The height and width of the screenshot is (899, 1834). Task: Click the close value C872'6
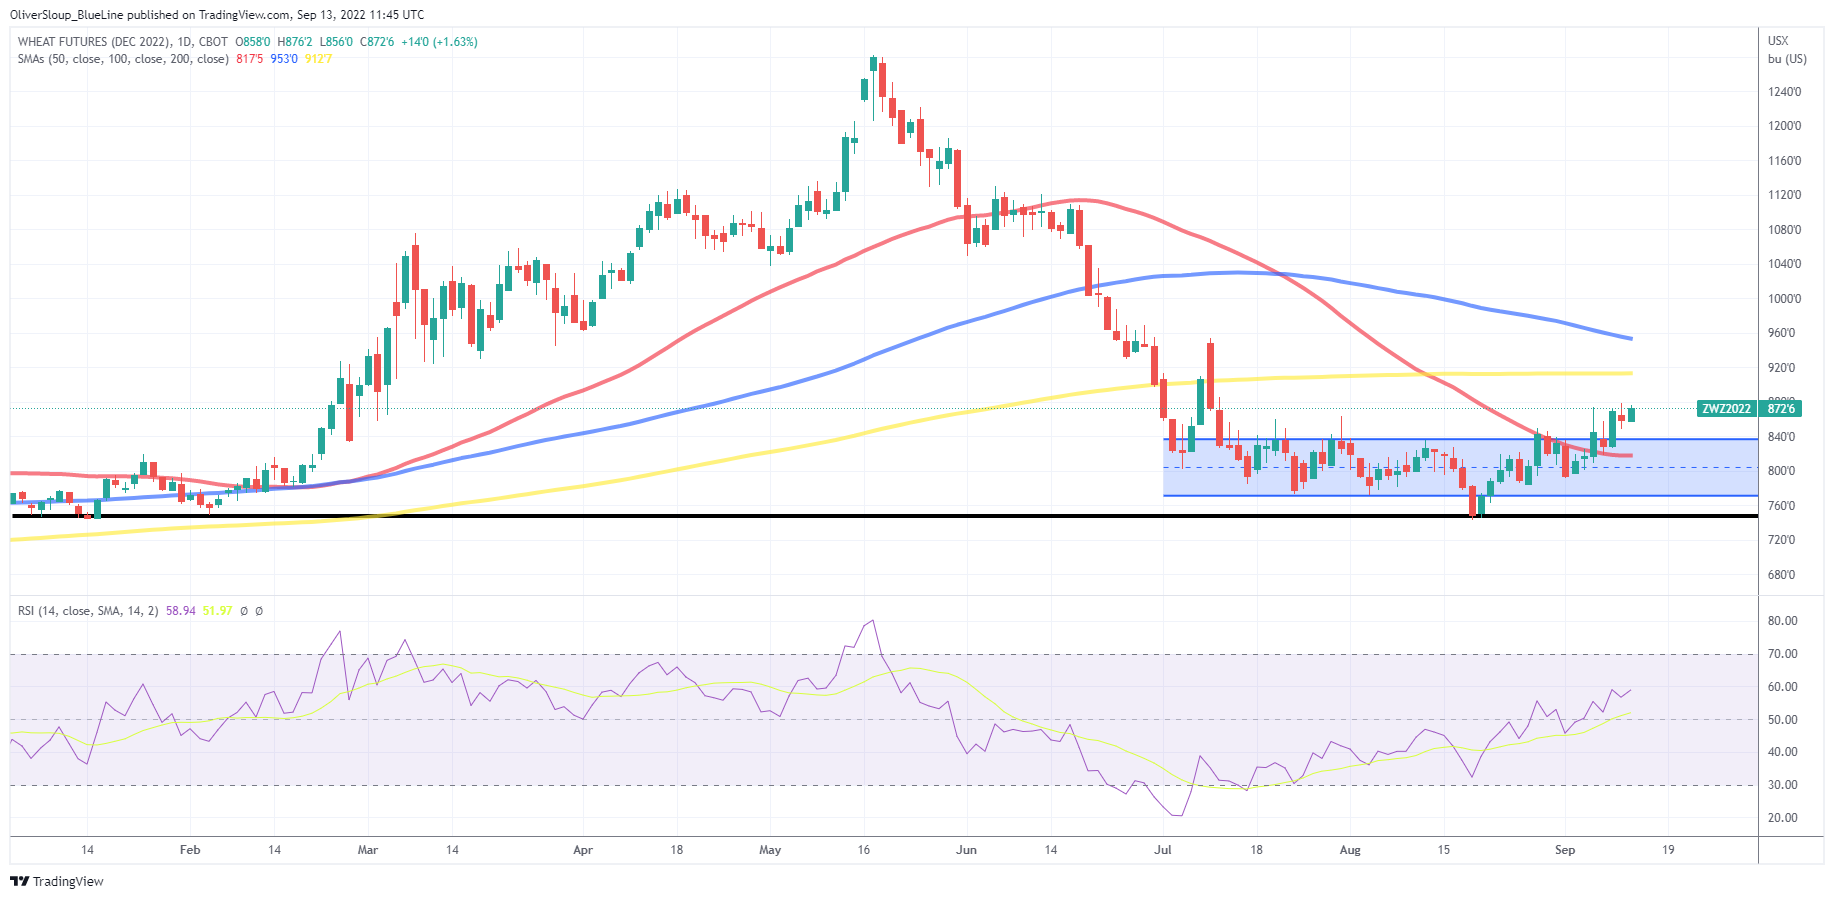[377, 42]
